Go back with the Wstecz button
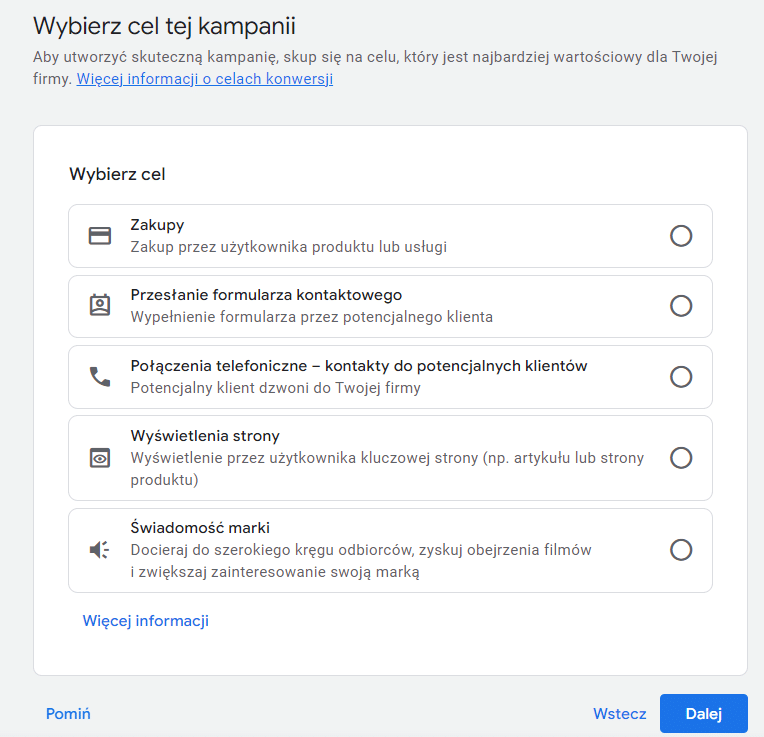Screen dimensions: 764x737 (x=619, y=714)
